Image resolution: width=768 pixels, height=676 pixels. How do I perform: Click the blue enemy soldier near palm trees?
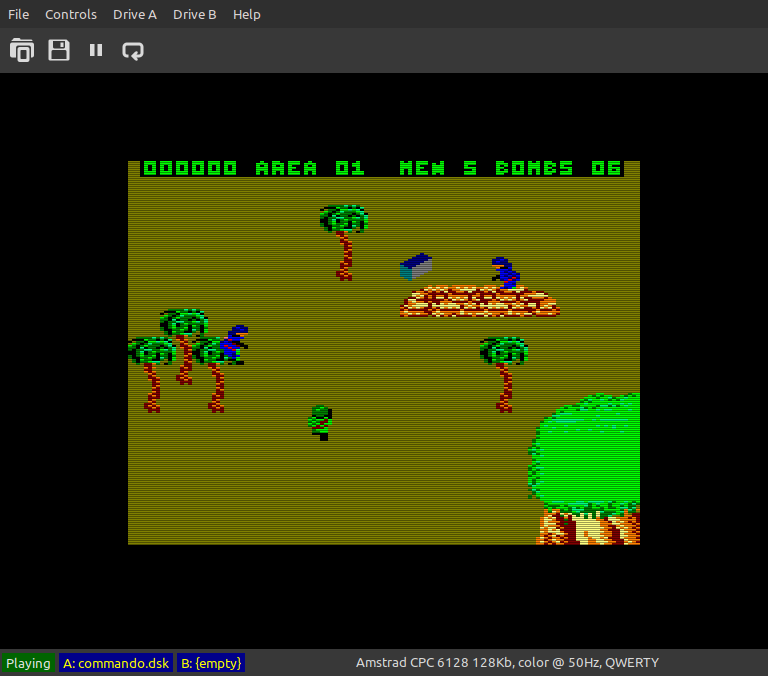tap(234, 344)
